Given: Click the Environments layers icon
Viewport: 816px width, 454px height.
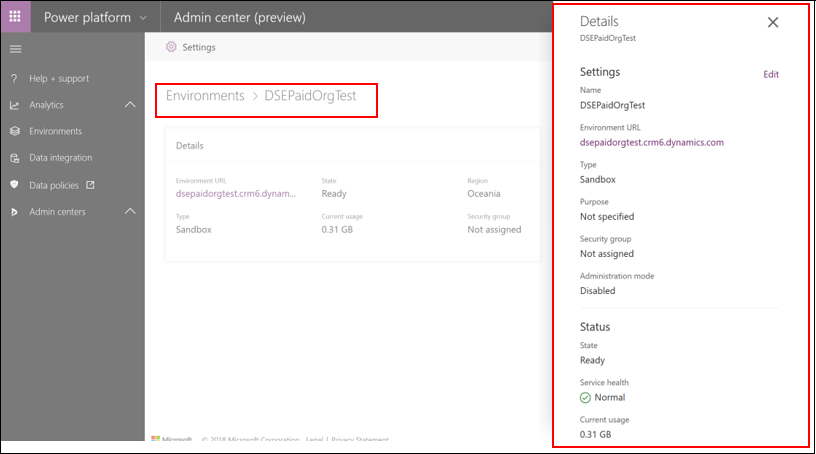Looking at the screenshot, I should click(x=14, y=131).
